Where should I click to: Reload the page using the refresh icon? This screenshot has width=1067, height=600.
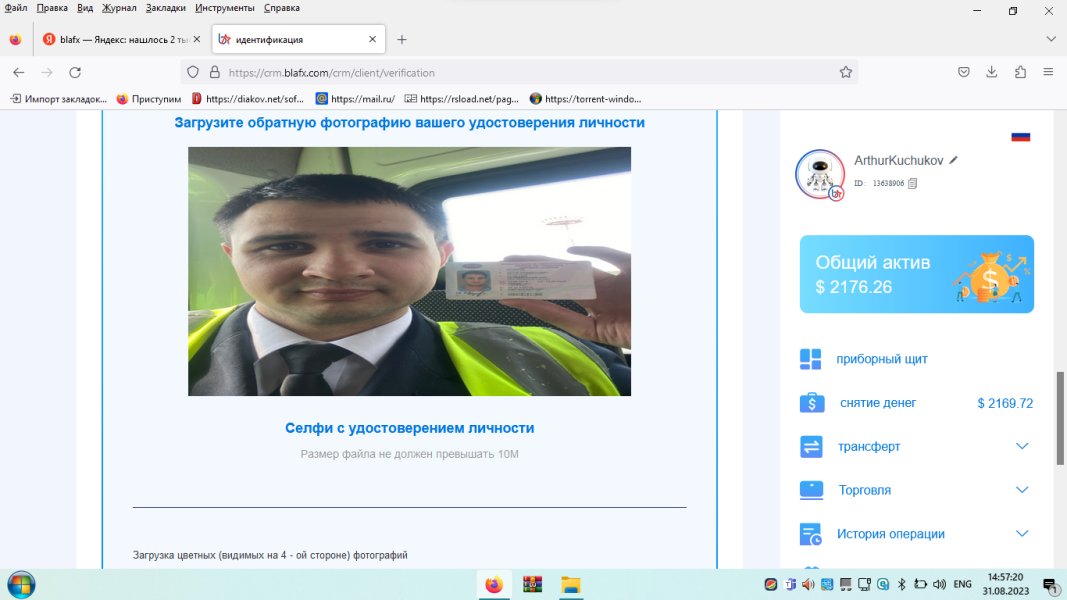click(x=75, y=72)
